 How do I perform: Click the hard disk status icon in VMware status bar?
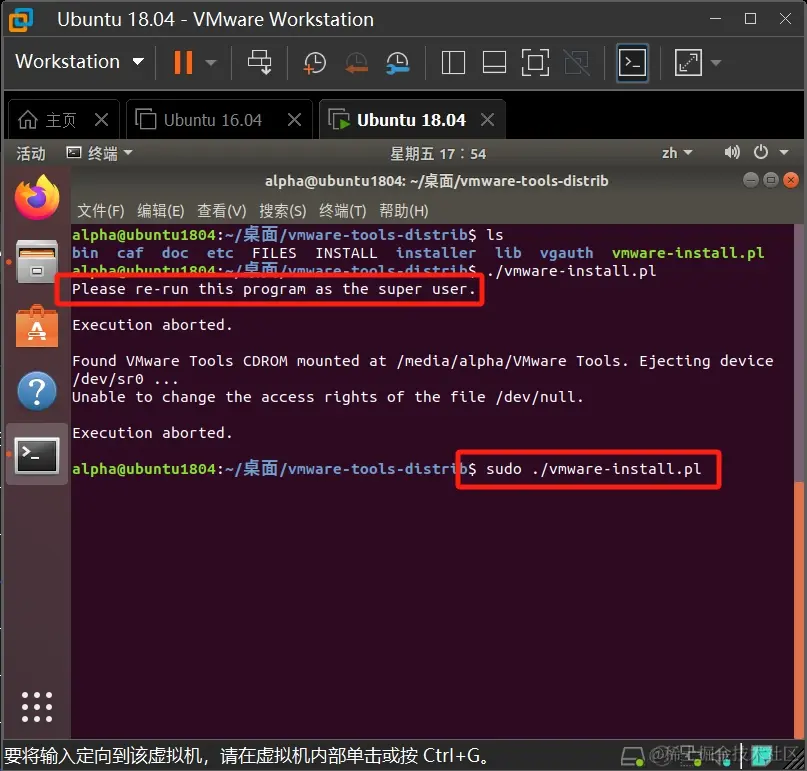(x=633, y=757)
